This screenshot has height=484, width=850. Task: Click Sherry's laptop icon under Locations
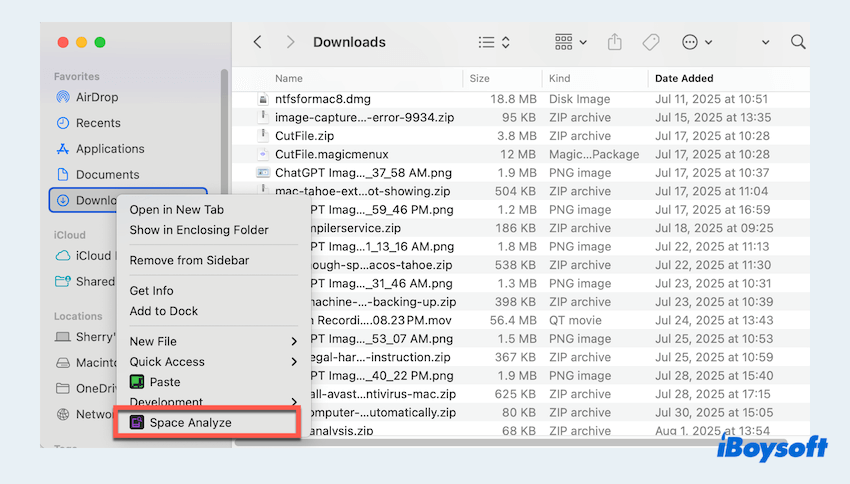point(63,337)
